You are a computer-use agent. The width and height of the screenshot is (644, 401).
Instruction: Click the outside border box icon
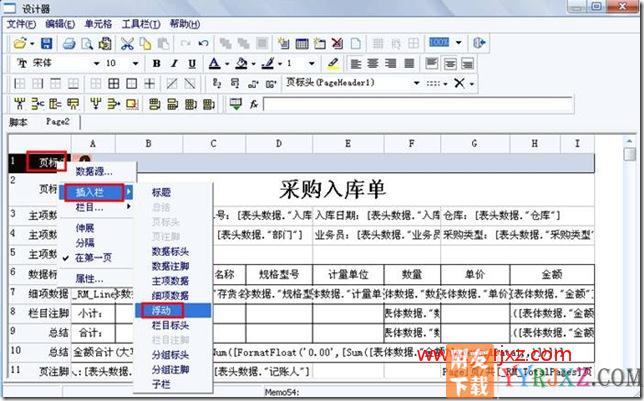tap(131, 84)
